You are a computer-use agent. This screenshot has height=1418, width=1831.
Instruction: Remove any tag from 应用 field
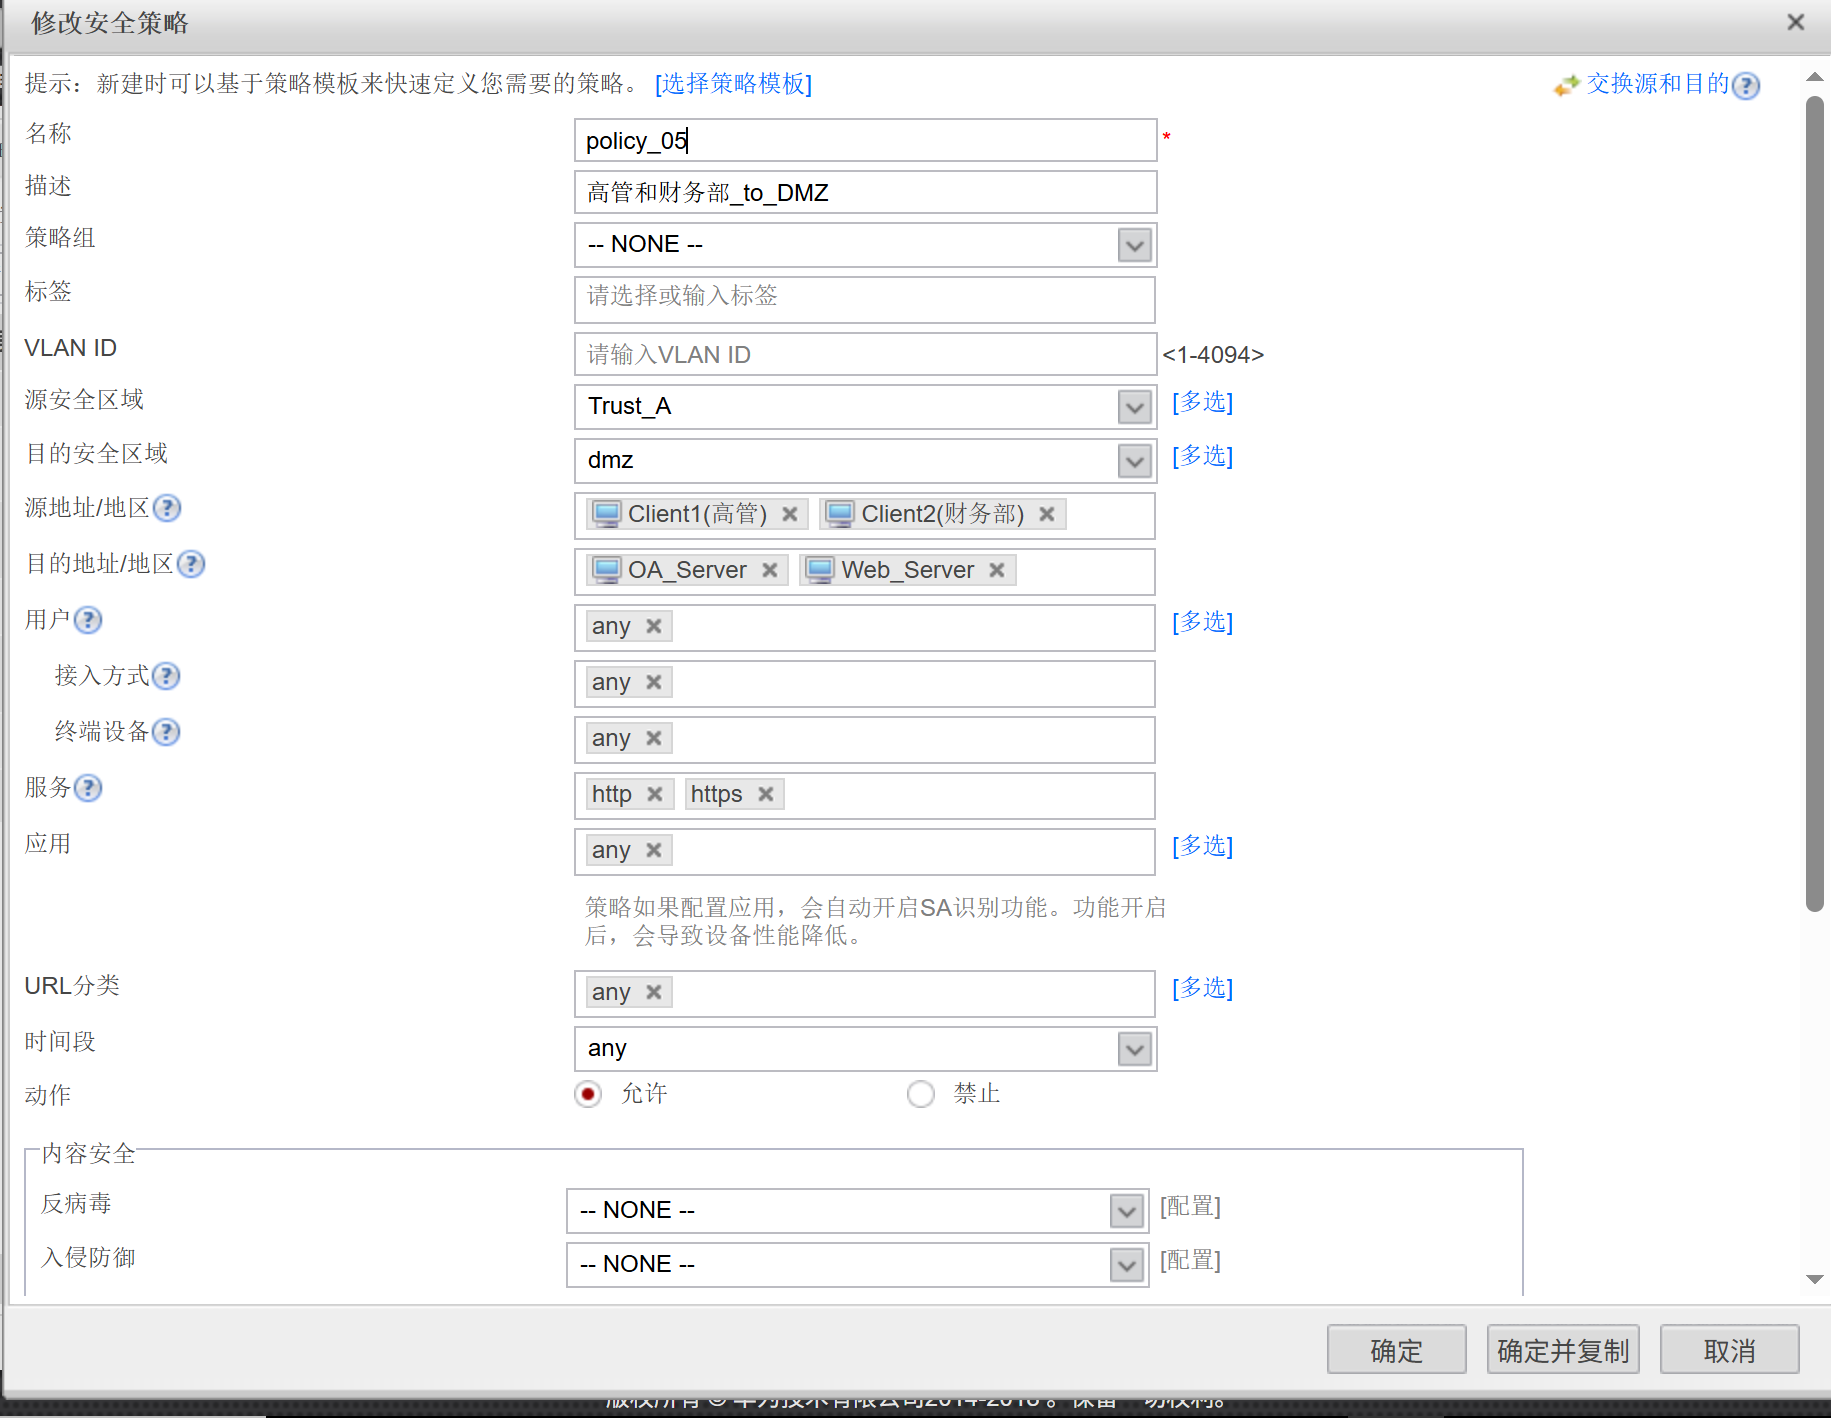click(x=654, y=850)
